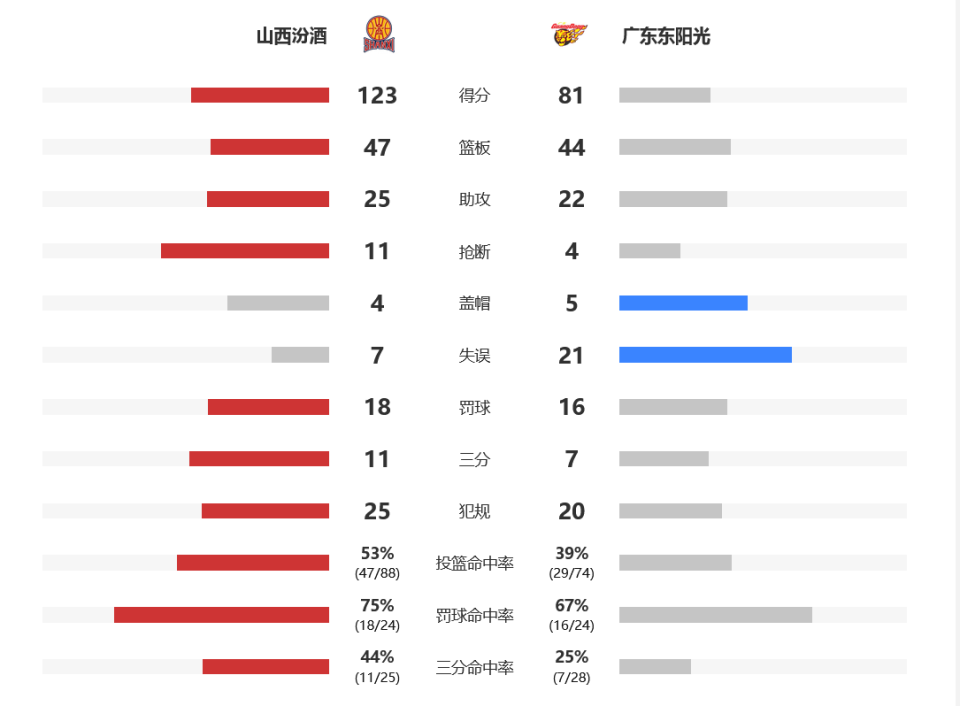Click the blue 盖帽 bar for Guangdong
The height and width of the screenshot is (706, 960).
[683, 303]
